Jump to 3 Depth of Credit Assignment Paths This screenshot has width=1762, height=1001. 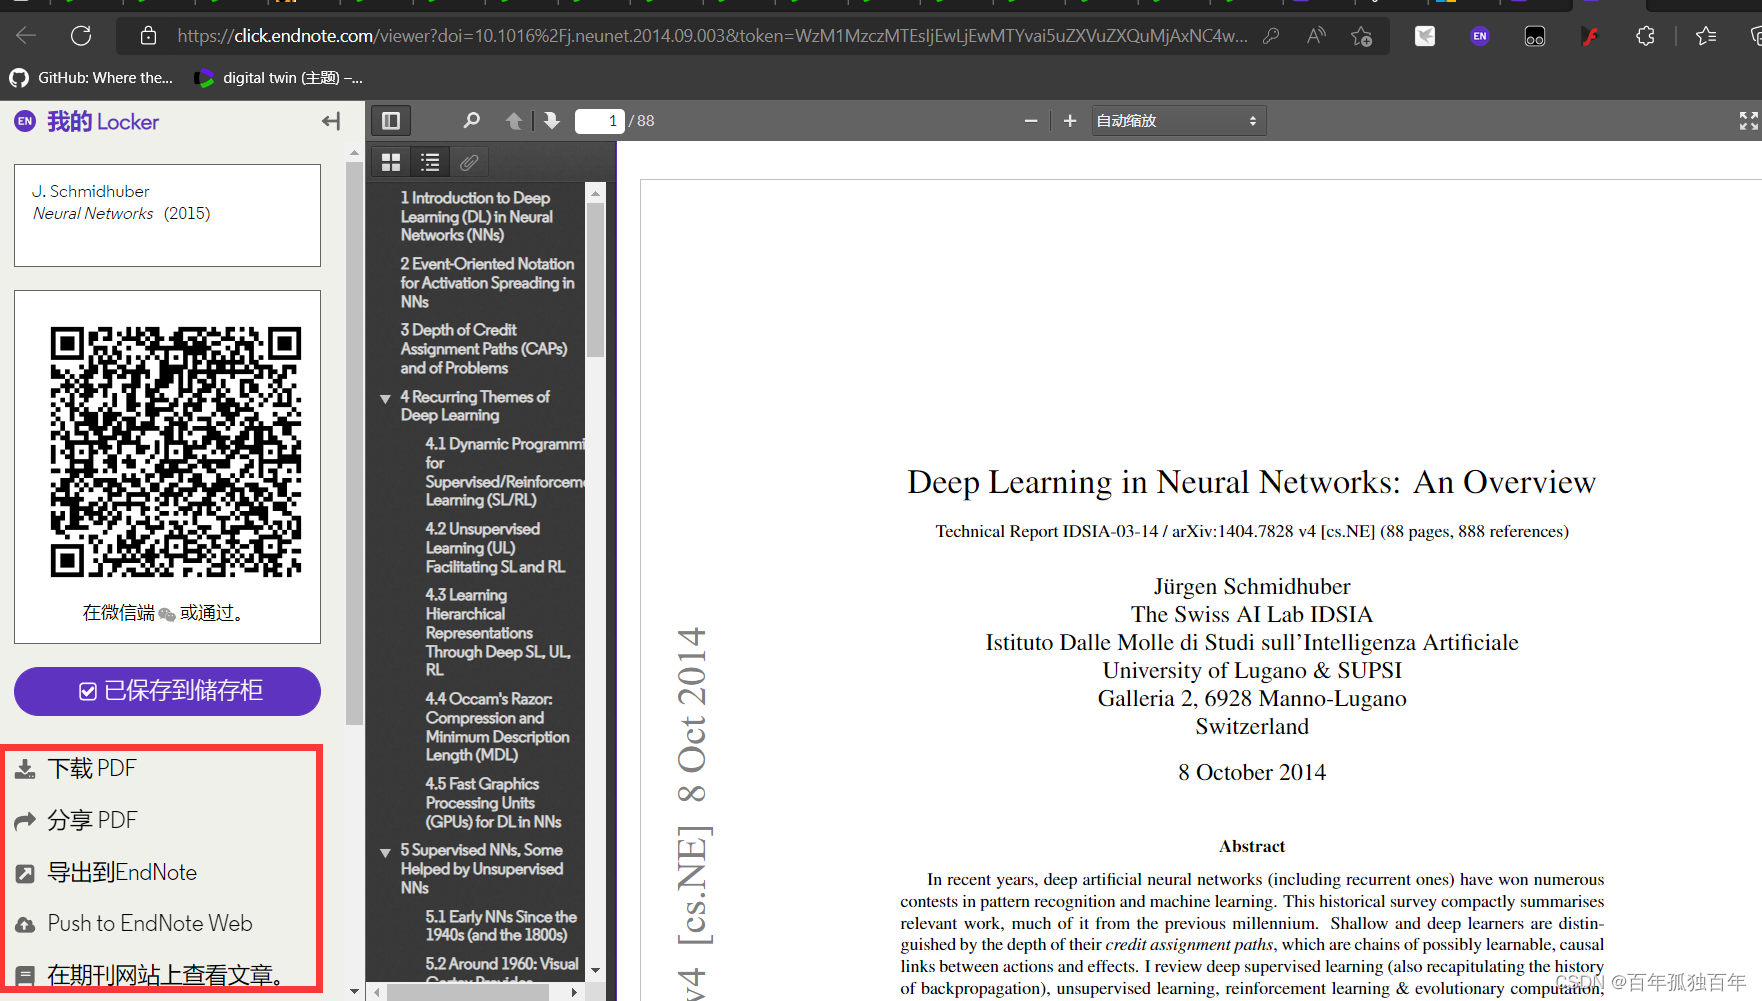483,349
